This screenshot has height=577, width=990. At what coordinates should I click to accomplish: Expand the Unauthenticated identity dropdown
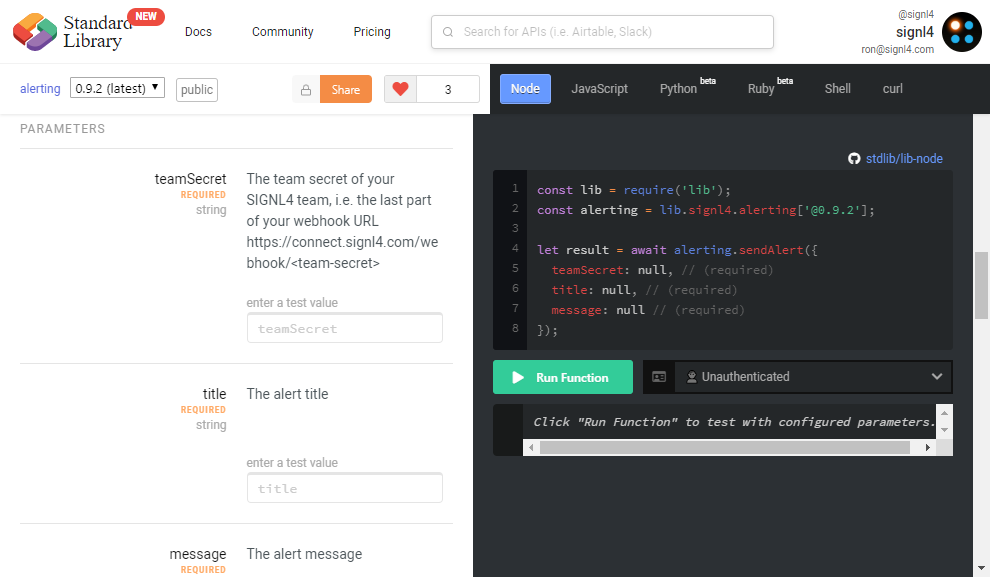[x=813, y=377]
